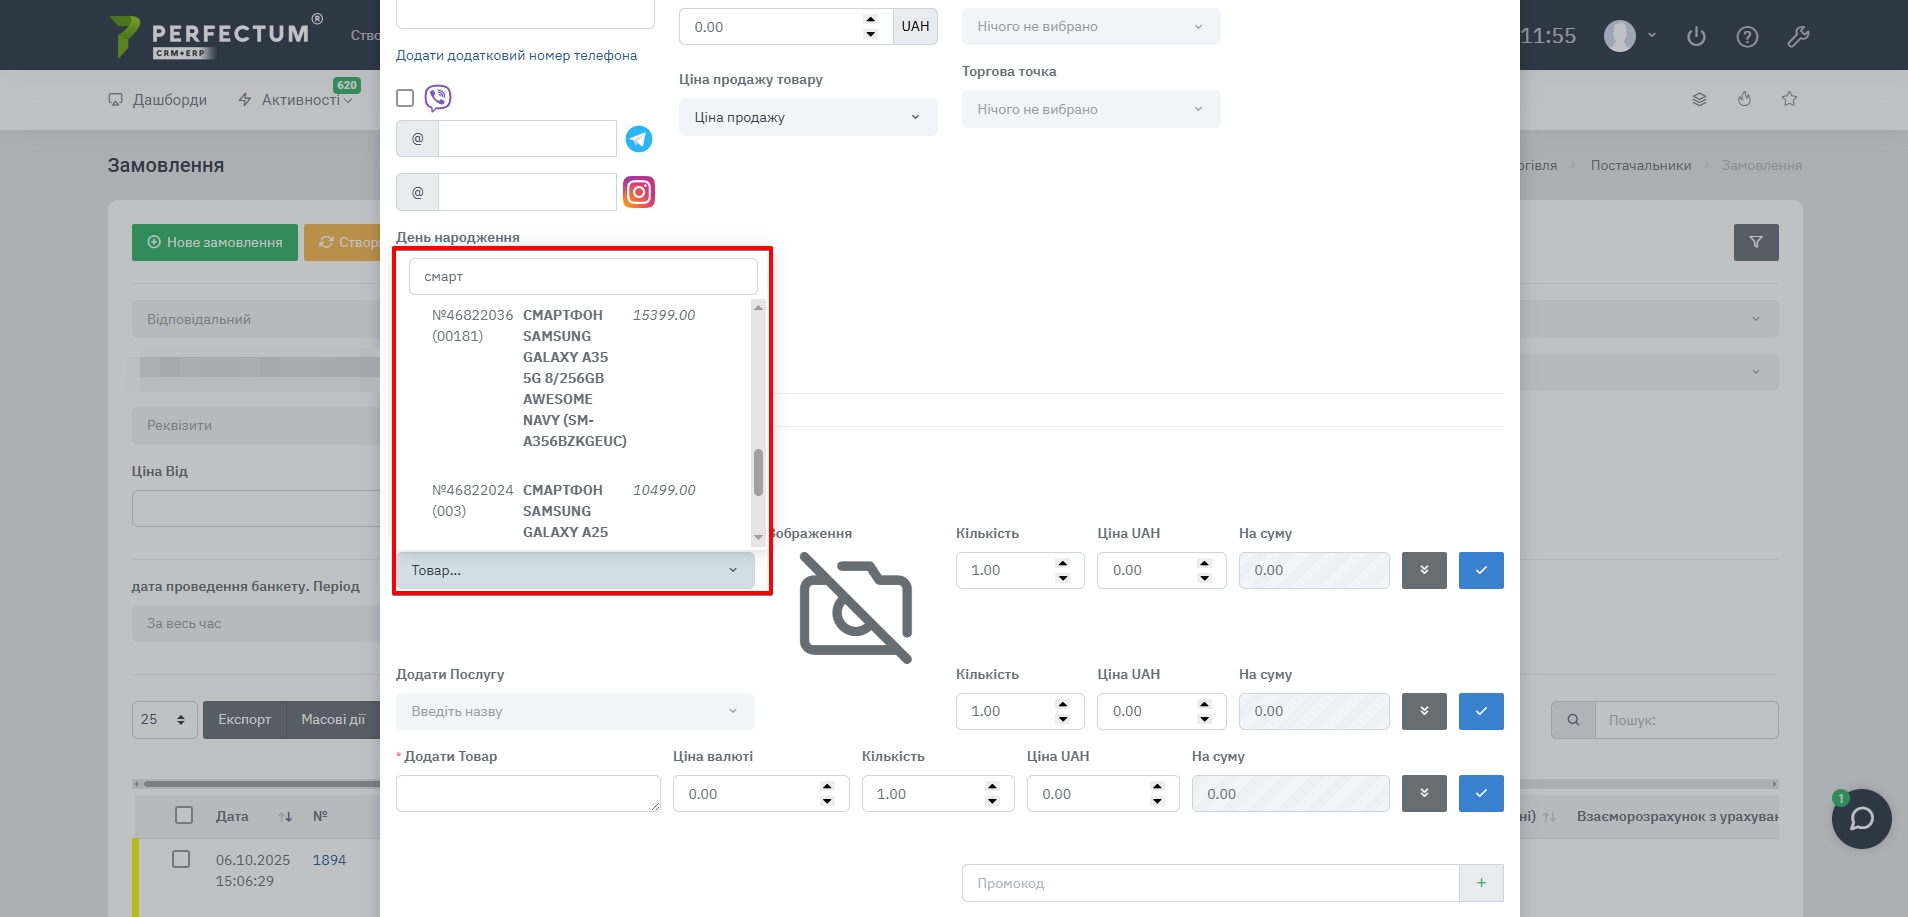Open the filter funnel button
Viewport: 1908px width, 917px height.
point(1755,242)
